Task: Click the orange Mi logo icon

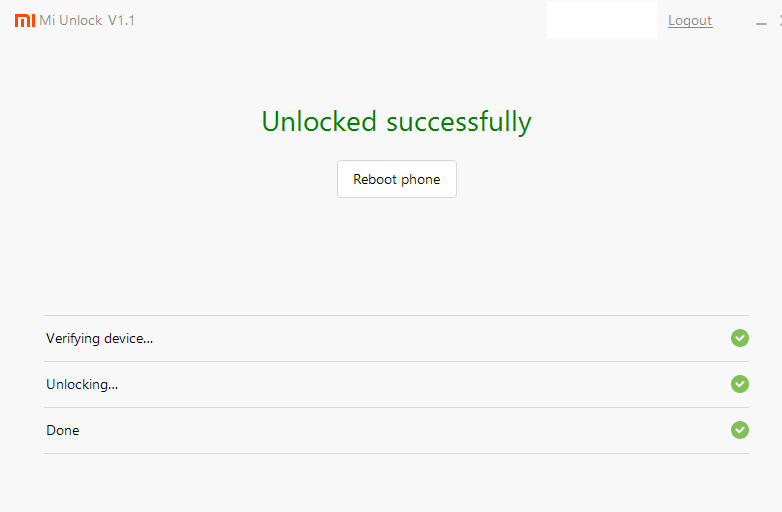Action: click(25, 20)
